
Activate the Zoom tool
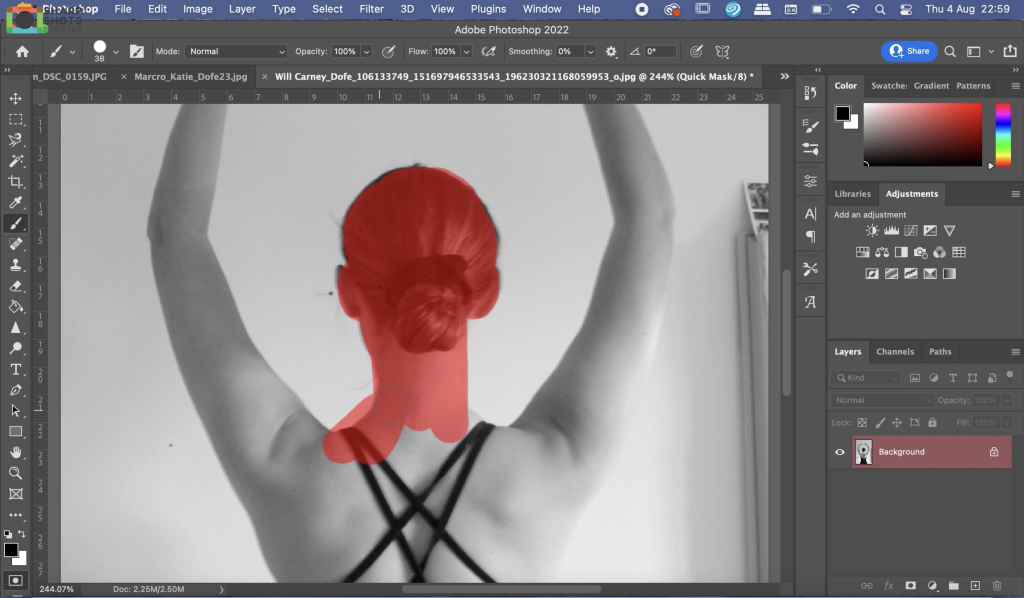click(x=16, y=473)
